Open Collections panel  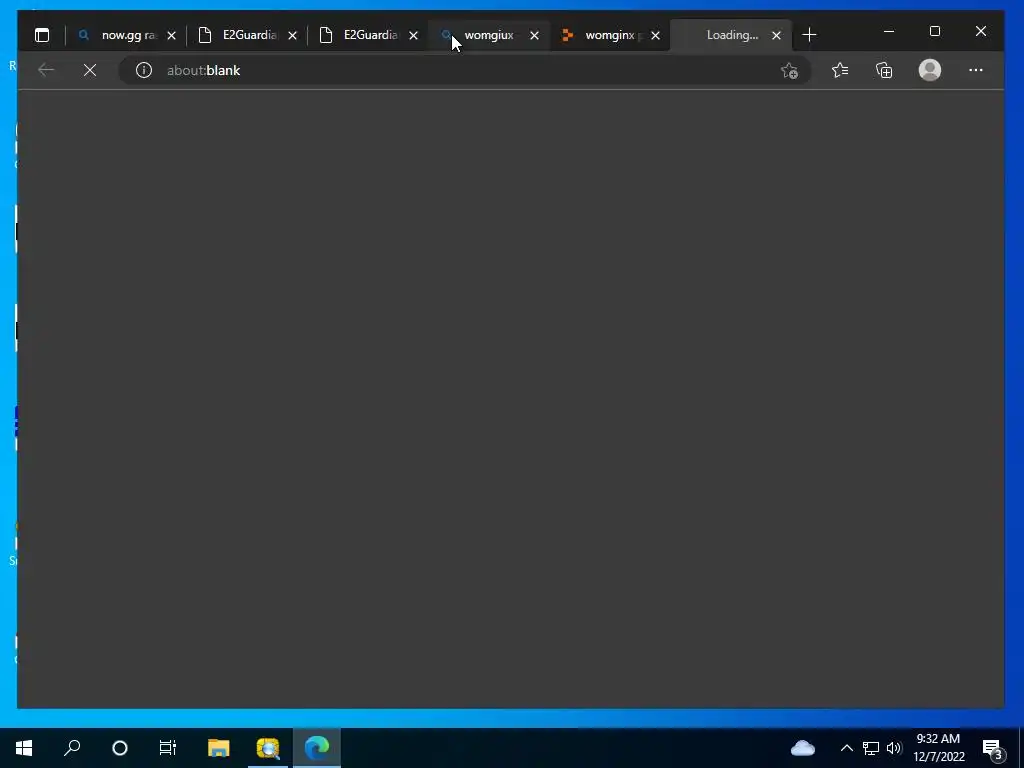884,70
